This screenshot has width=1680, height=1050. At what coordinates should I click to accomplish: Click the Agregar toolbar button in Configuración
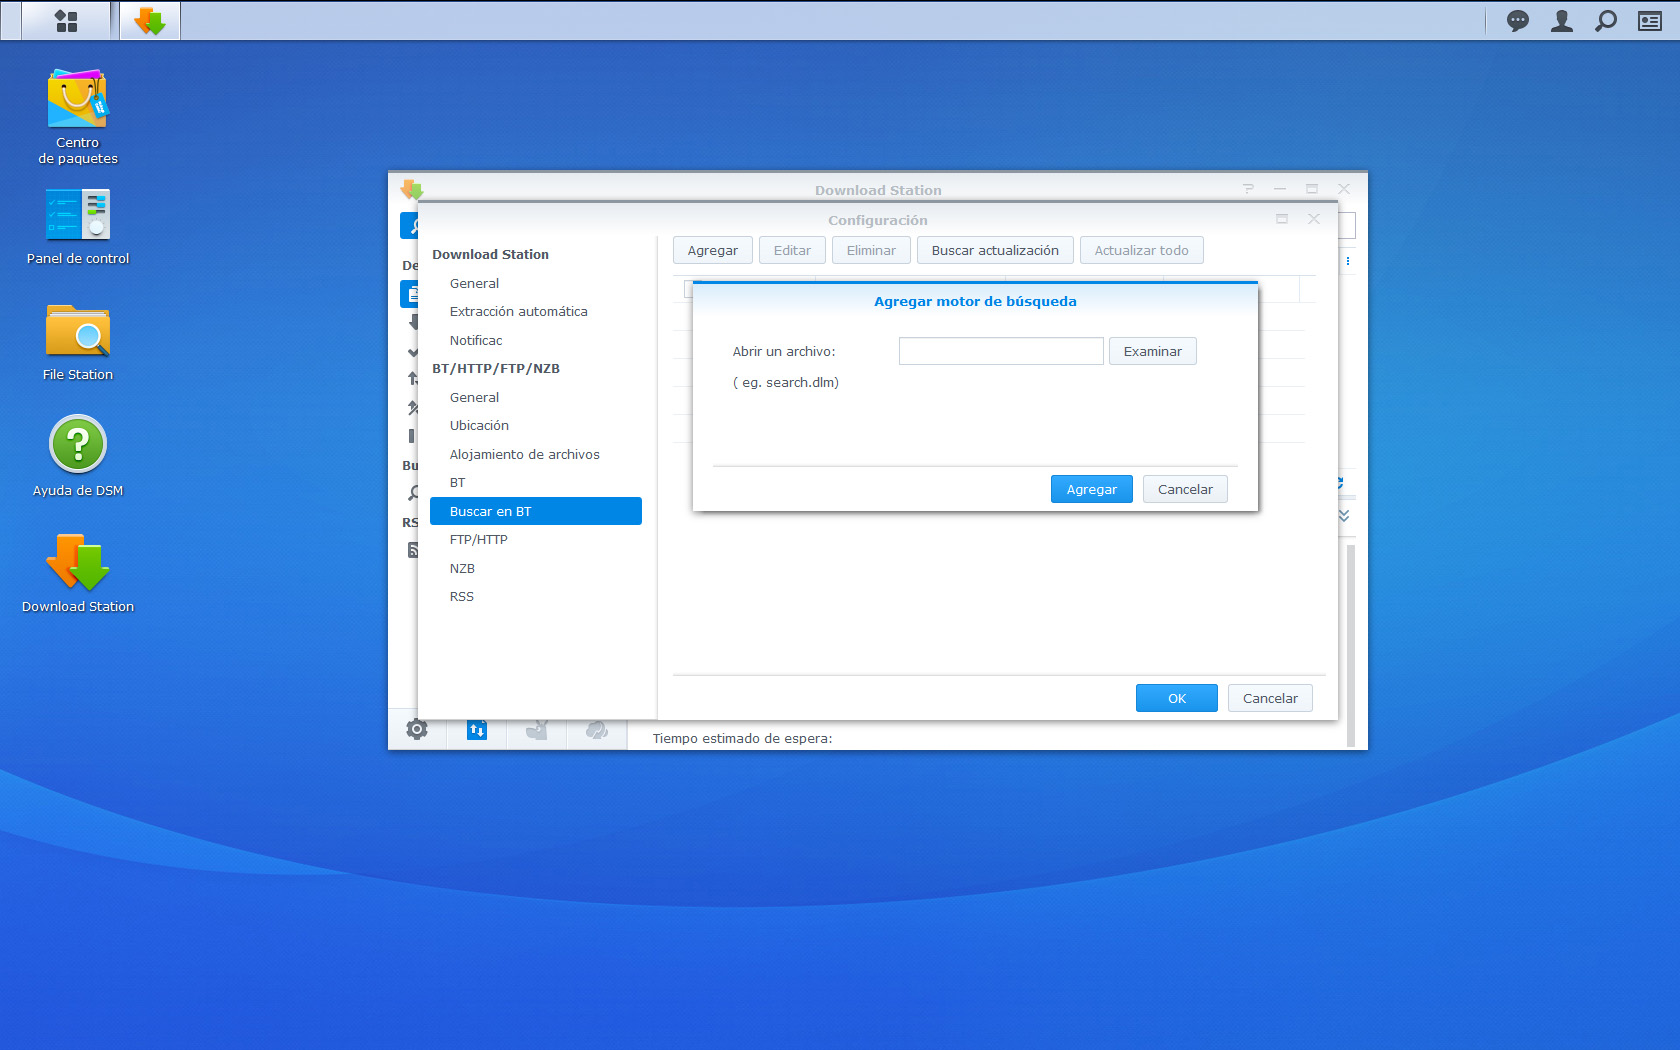713,250
